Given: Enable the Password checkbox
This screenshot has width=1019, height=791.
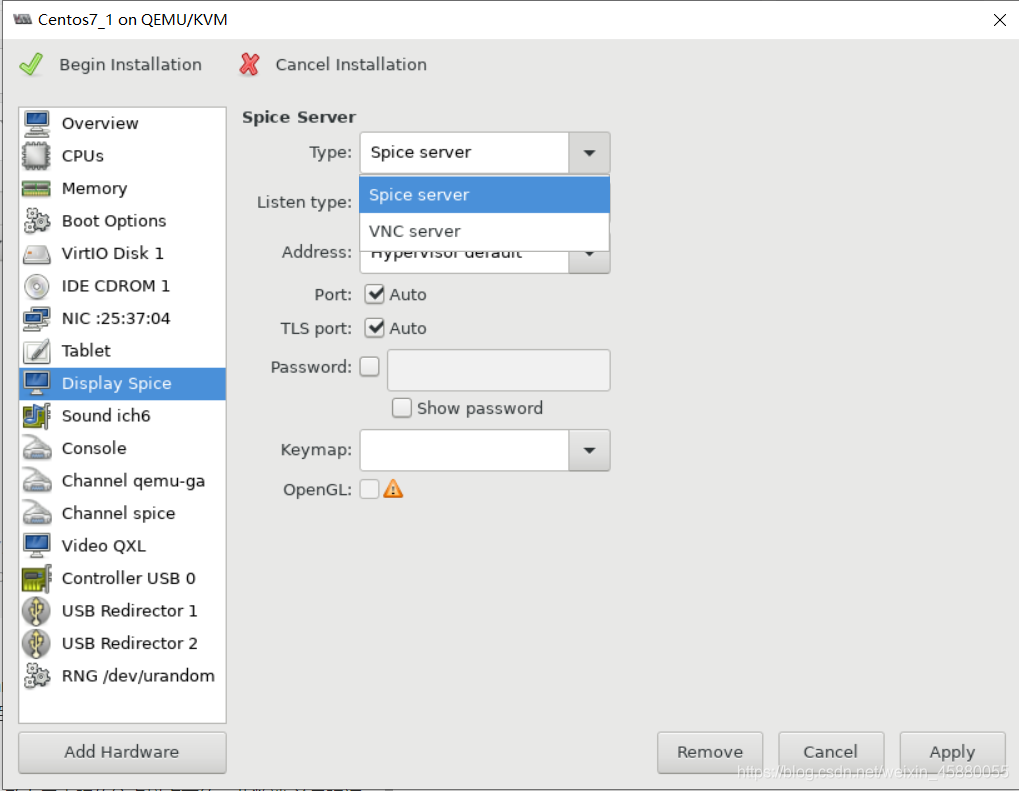Looking at the screenshot, I should (370, 367).
